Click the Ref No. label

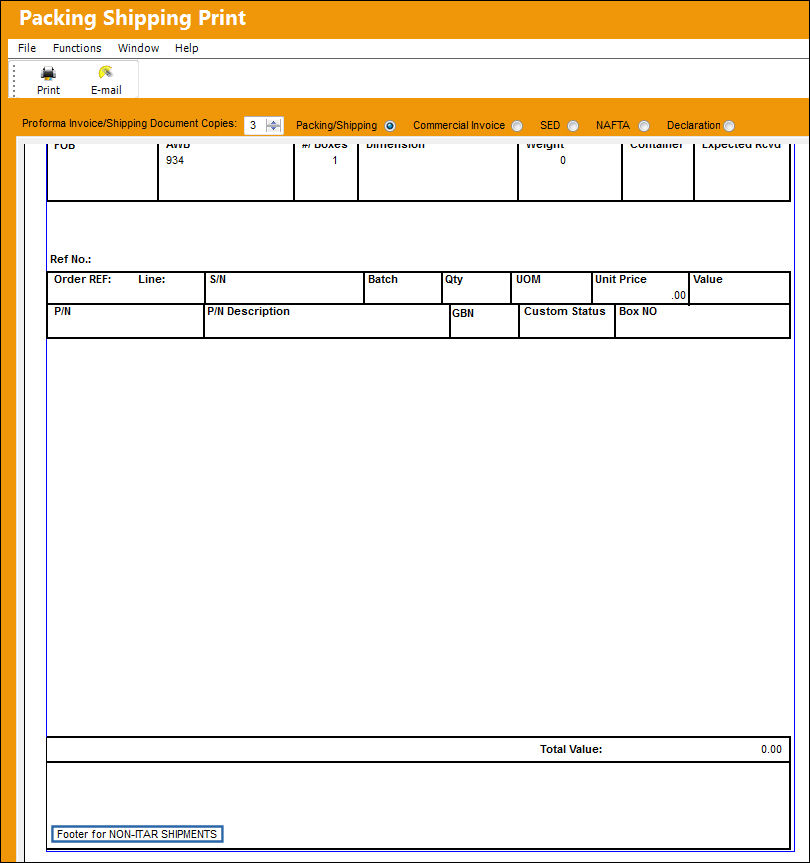pyautogui.click(x=70, y=259)
